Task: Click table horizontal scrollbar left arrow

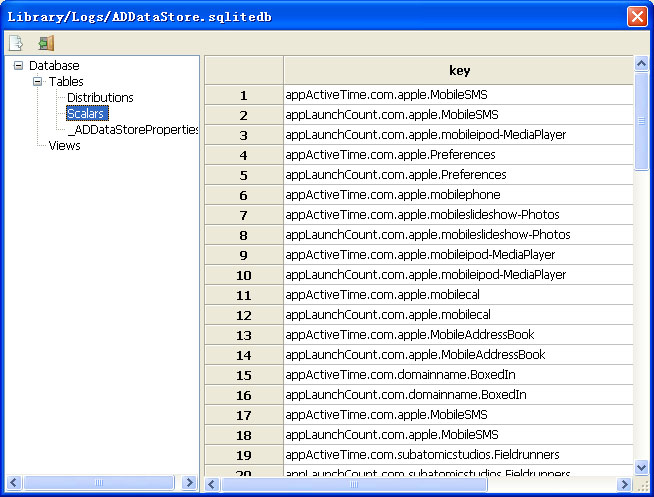Action: pos(212,484)
